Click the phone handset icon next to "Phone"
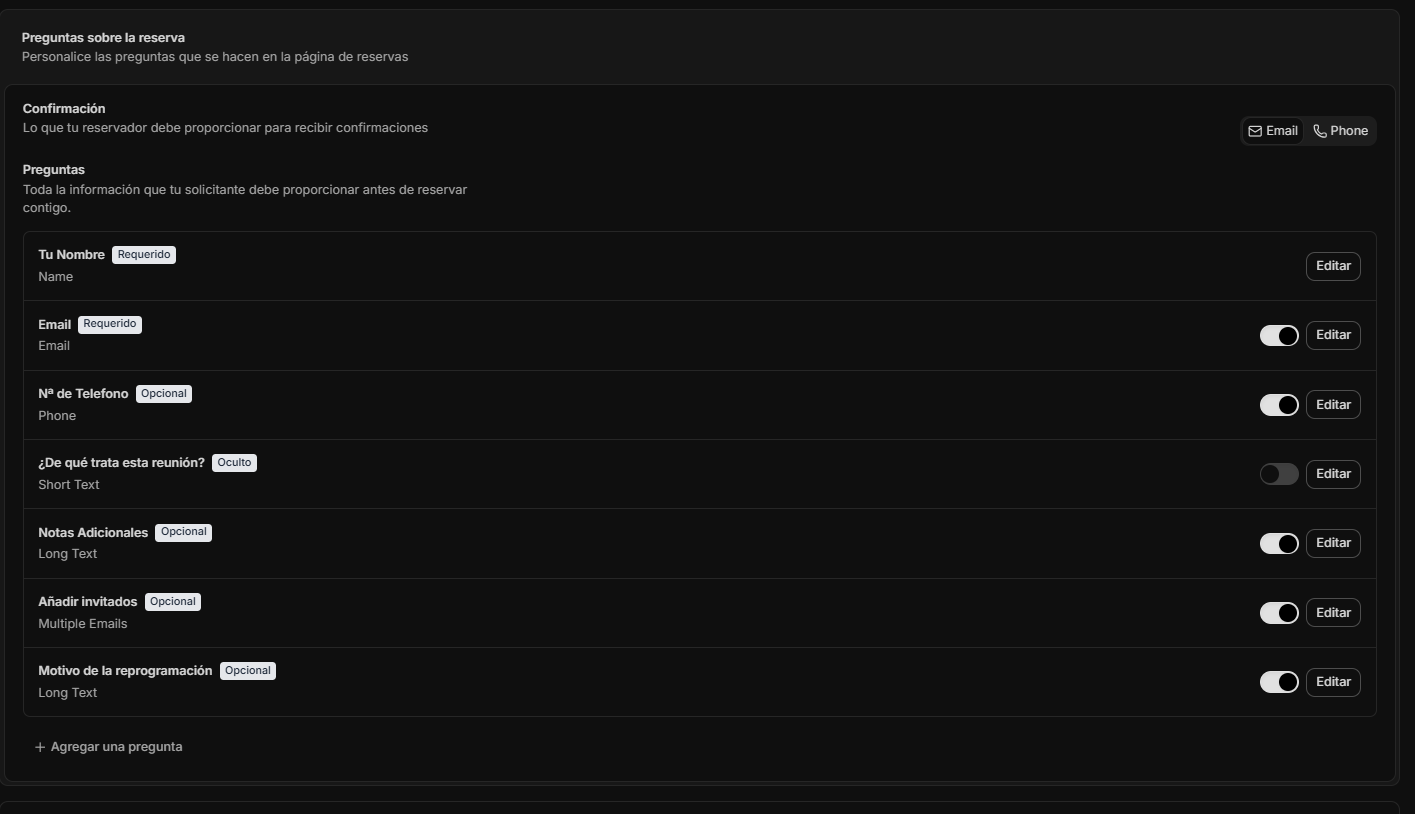The height and width of the screenshot is (814, 1415). point(1319,130)
